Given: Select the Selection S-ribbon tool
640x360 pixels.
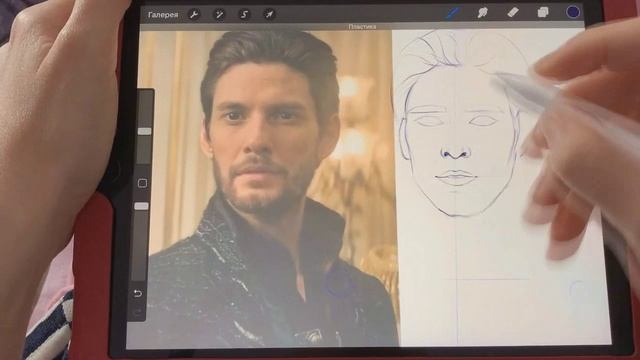Looking at the screenshot, I should (x=244, y=15).
